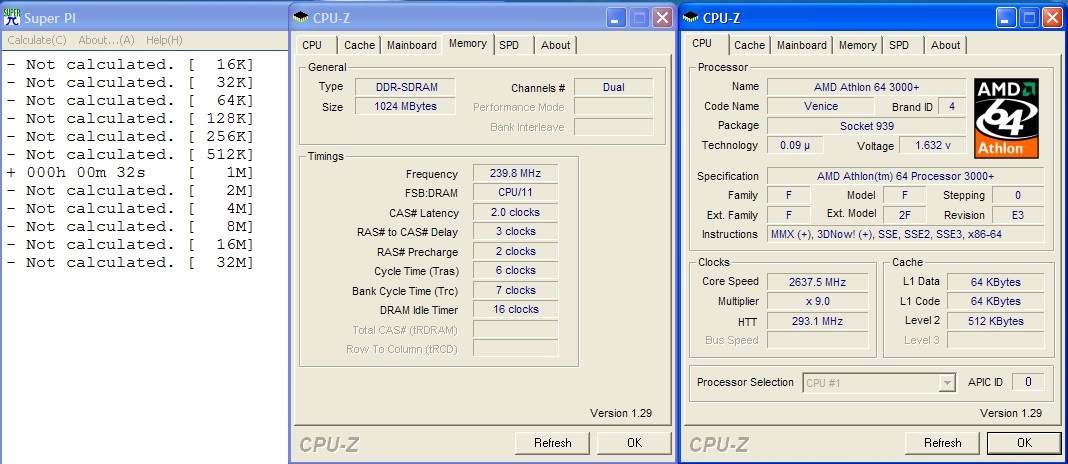Screen dimensions: 1068x464
Task: Click the AMD Athlon 64 logo
Action: coord(1006,118)
